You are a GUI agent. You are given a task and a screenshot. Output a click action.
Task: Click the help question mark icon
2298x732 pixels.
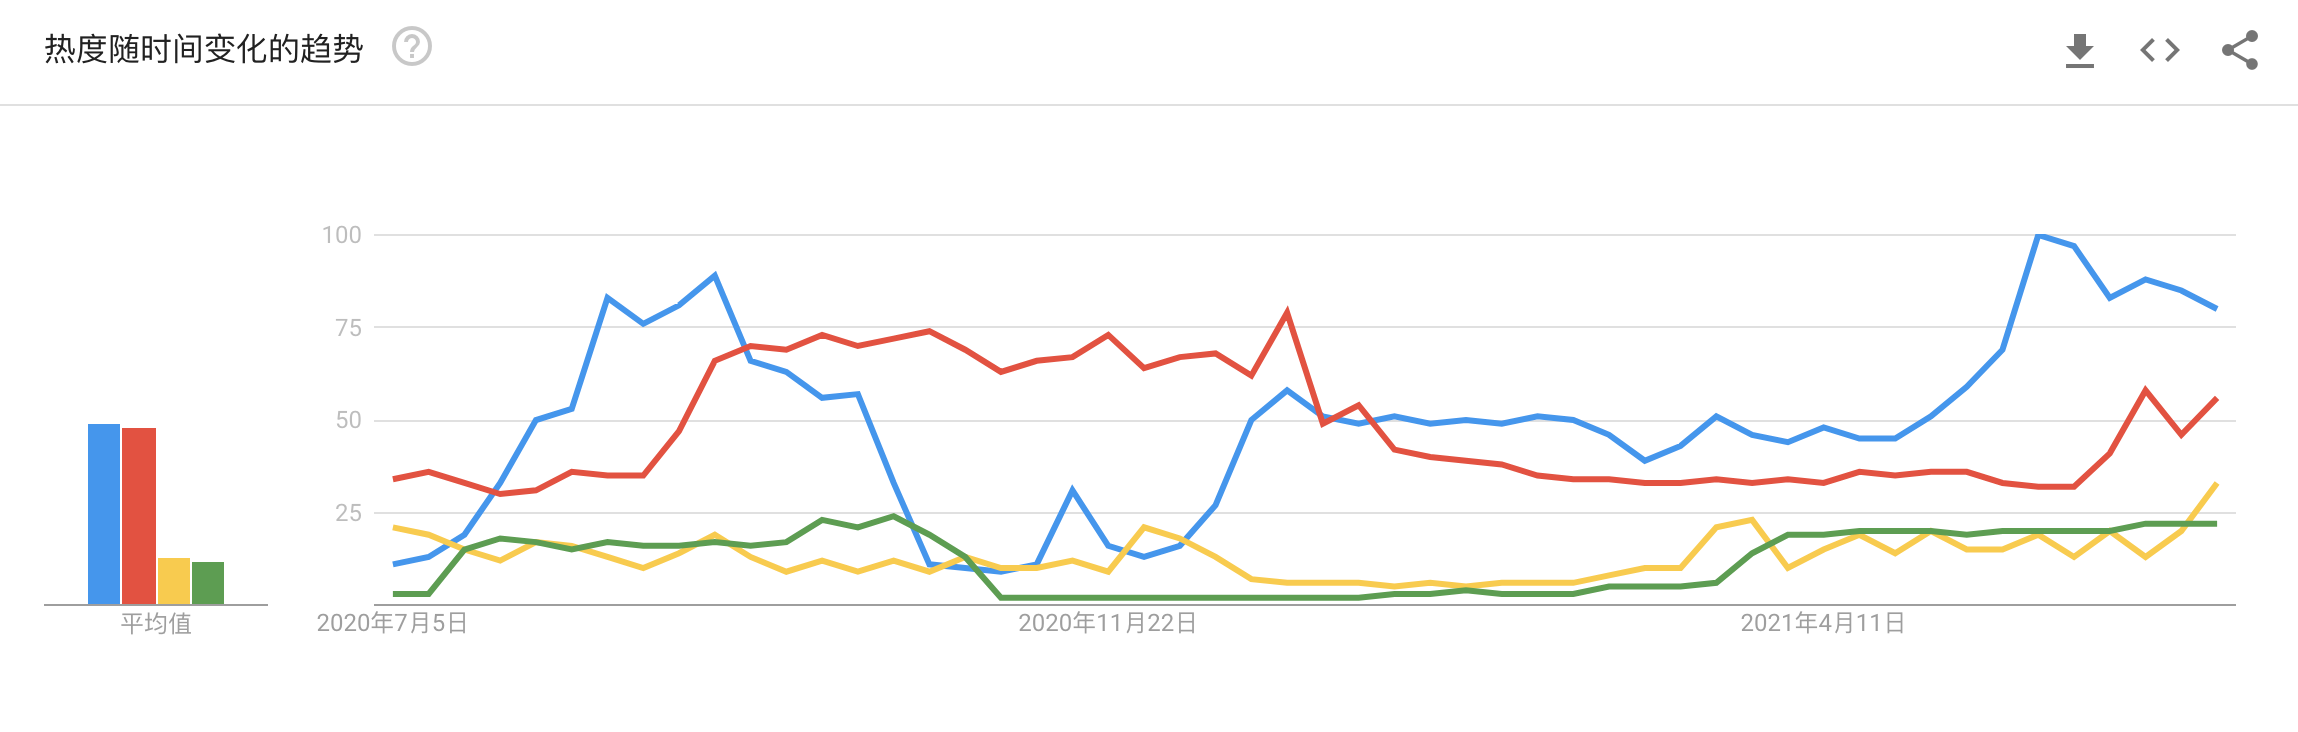[x=411, y=47]
